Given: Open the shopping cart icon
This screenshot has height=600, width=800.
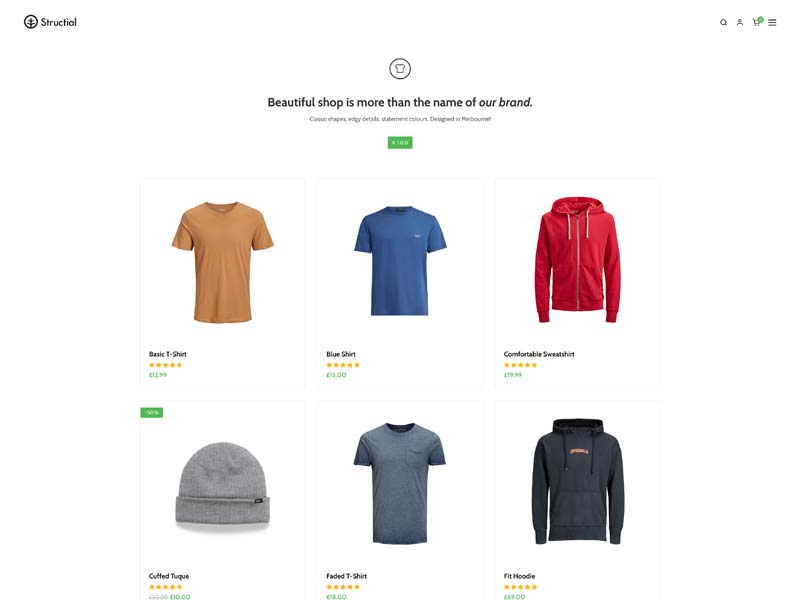Looking at the screenshot, I should tap(757, 21).
